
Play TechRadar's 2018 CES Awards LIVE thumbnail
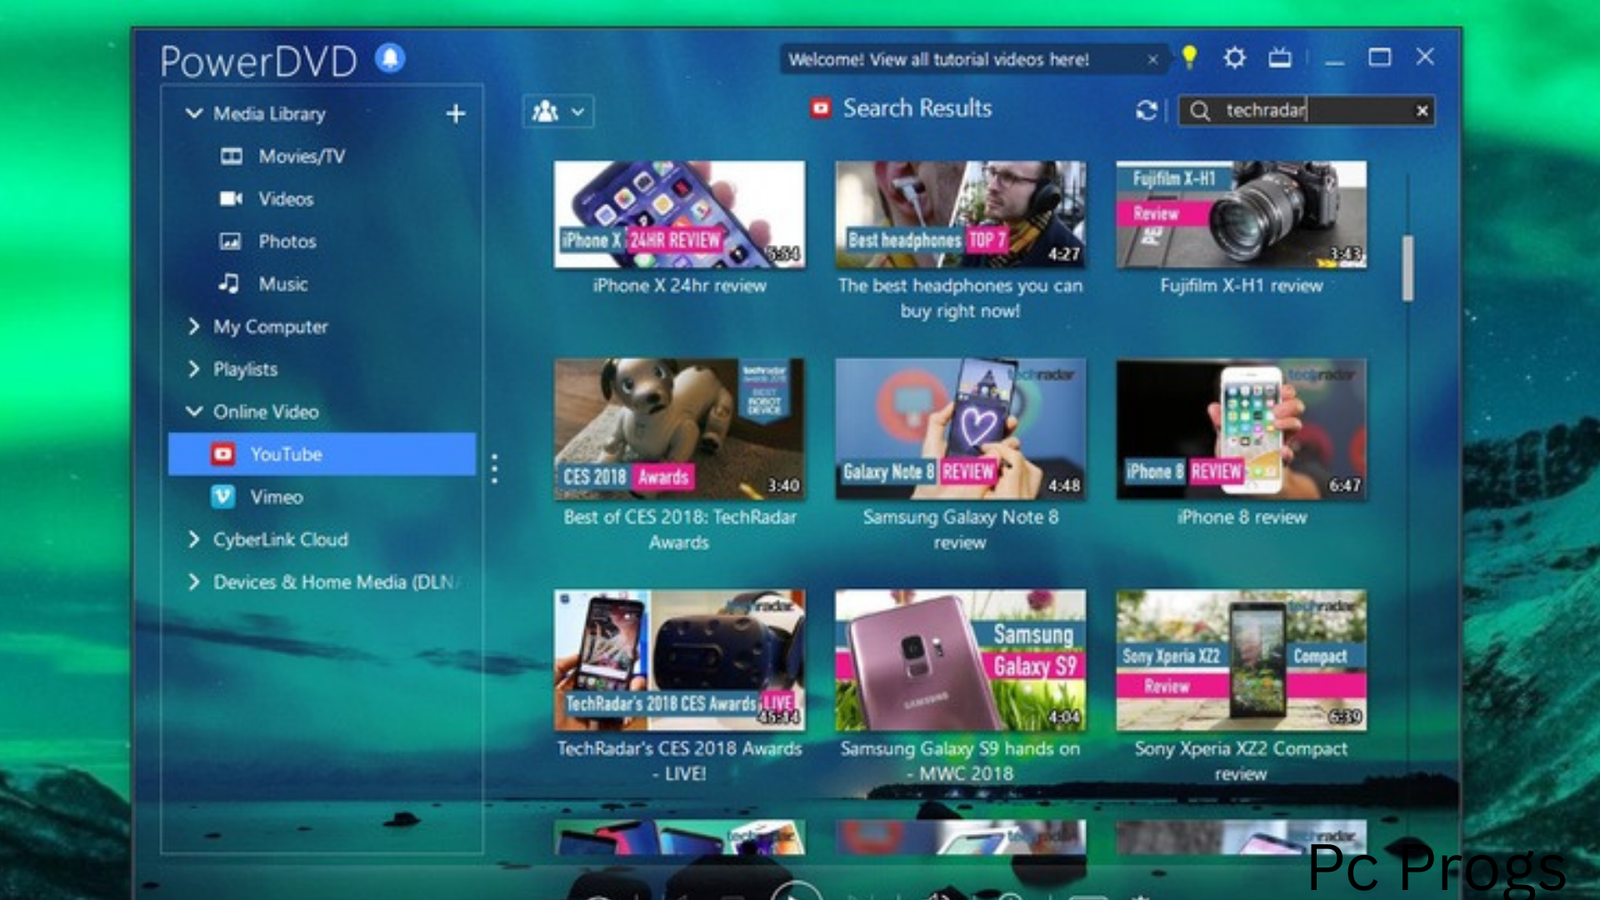pos(679,660)
